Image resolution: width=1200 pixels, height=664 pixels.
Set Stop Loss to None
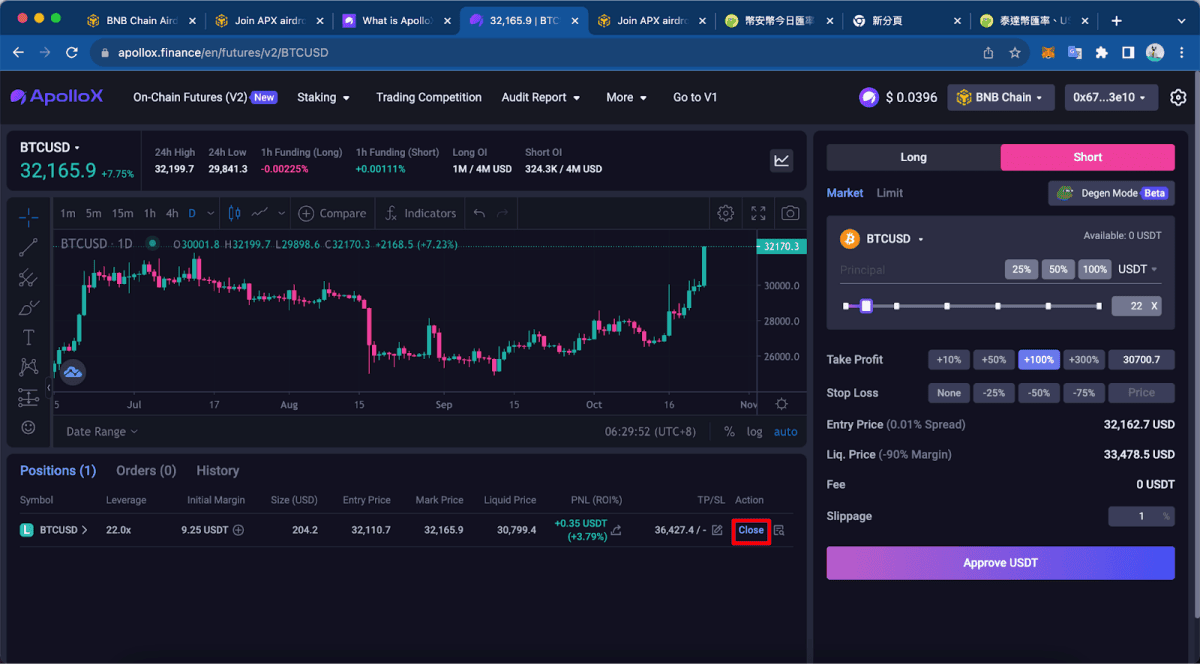tap(949, 393)
